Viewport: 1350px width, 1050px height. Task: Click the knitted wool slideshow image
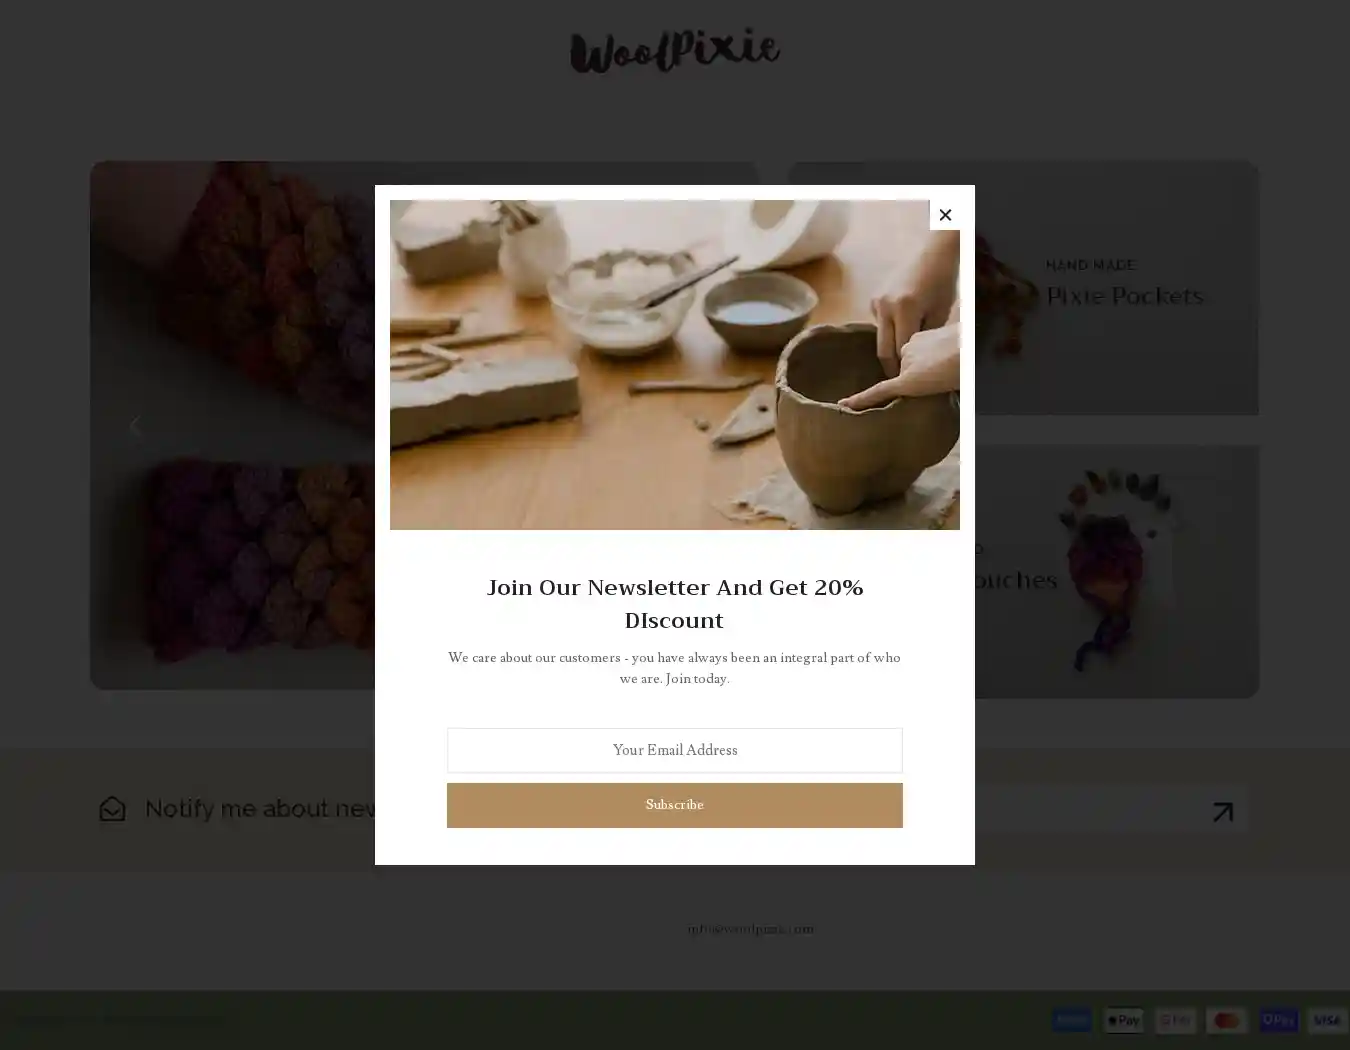click(x=232, y=425)
